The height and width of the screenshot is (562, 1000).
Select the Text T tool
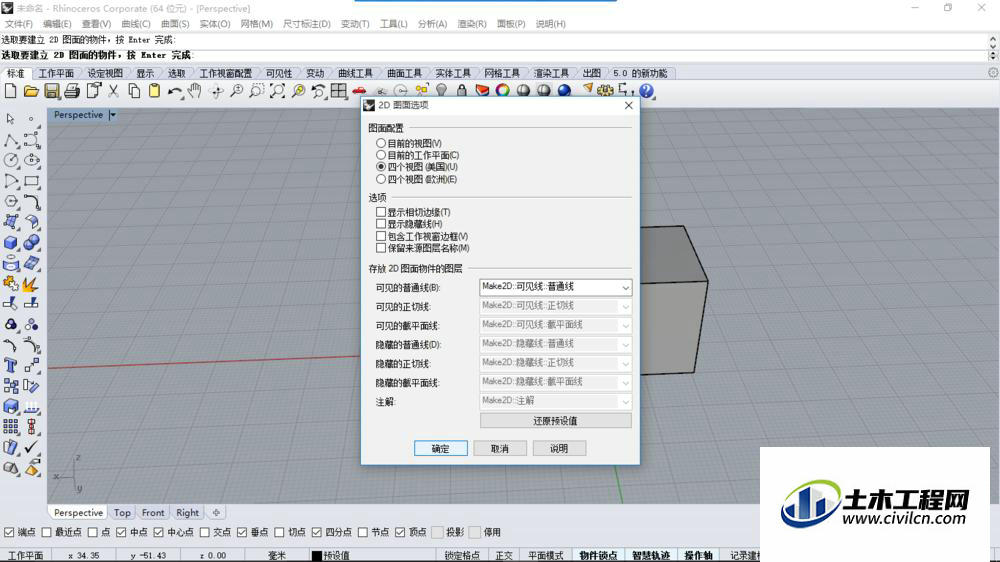click(x=11, y=366)
